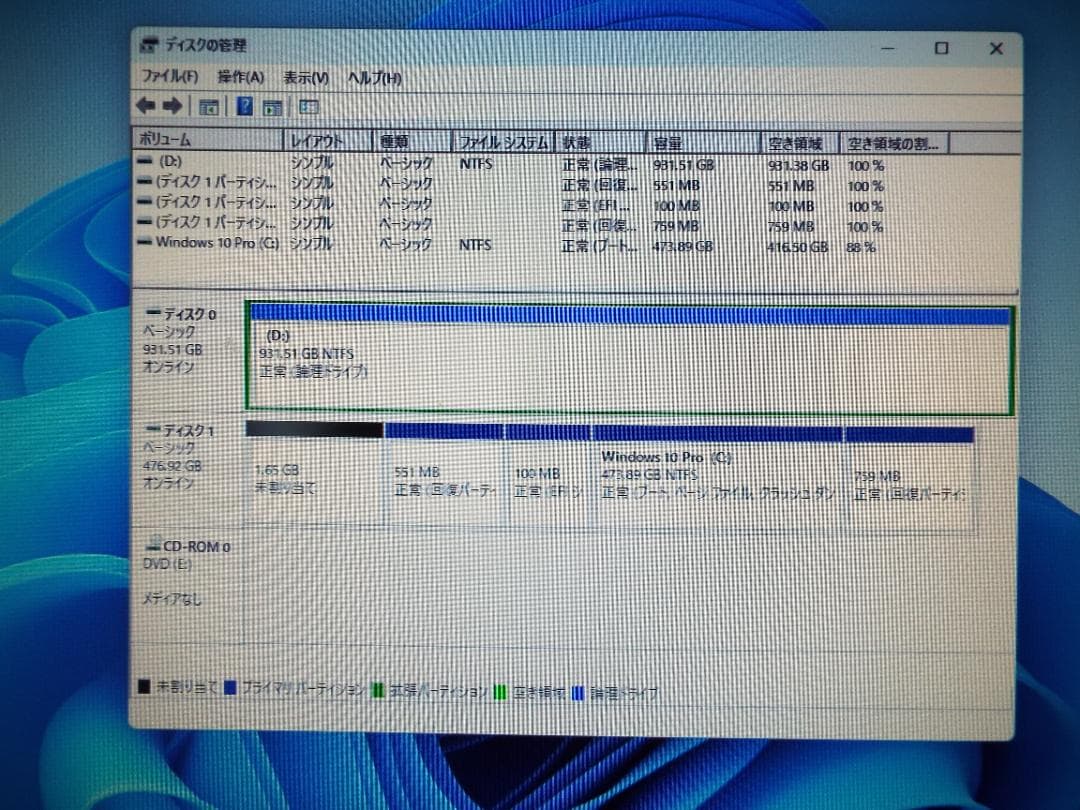The height and width of the screenshot is (810, 1080).
Task: Open the ファイル(F) menu
Action: [166, 76]
